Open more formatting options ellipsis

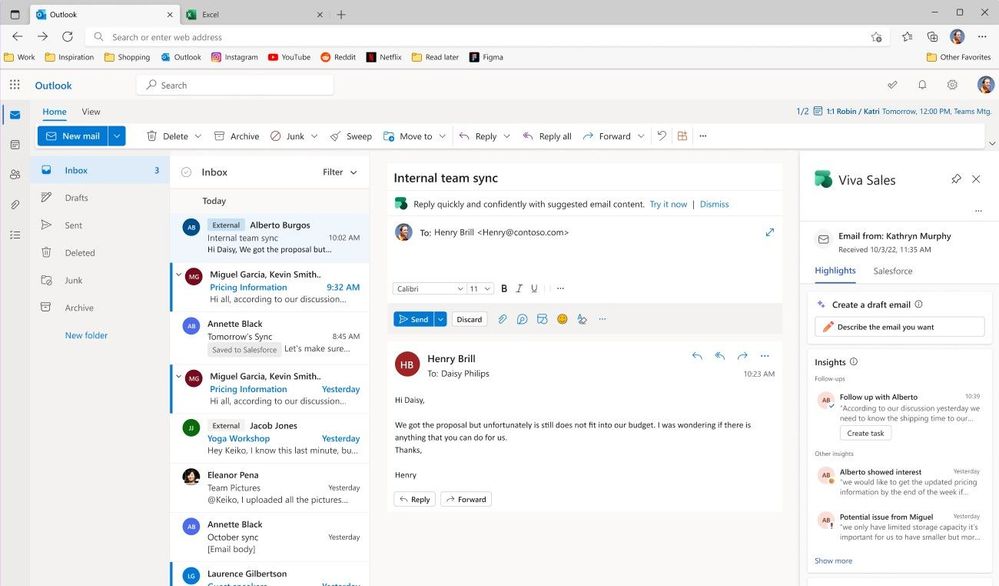pyautogui.click(x=560, y=289)
